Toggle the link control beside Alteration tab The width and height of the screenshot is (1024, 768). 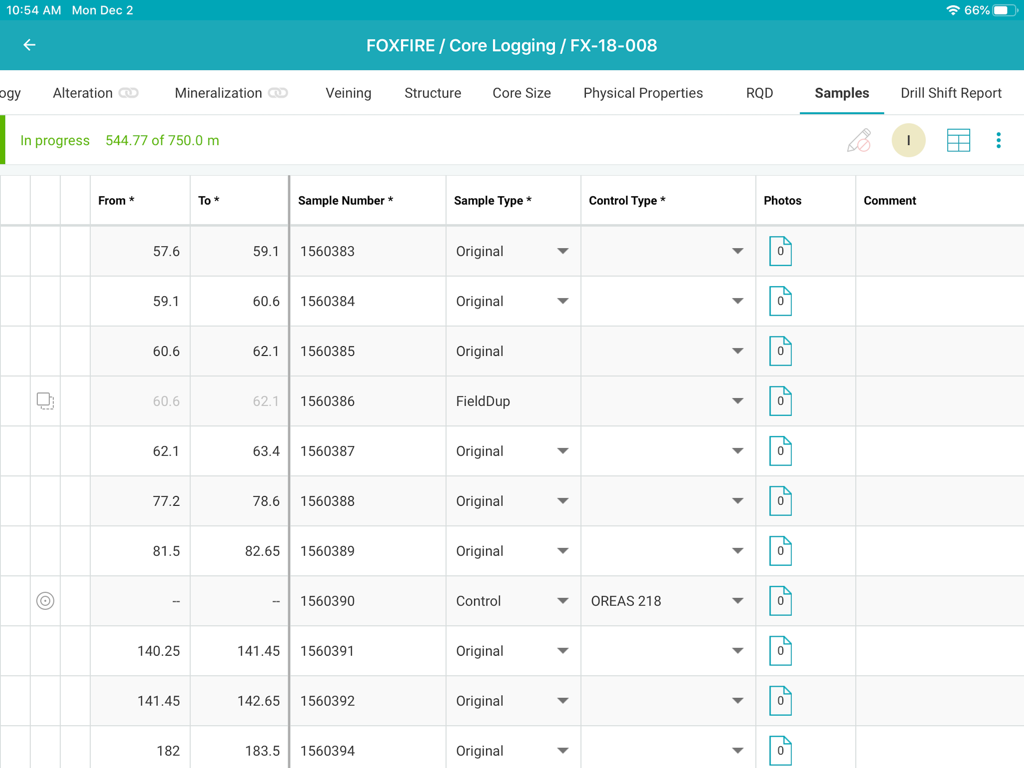click(x=126, y=92)
